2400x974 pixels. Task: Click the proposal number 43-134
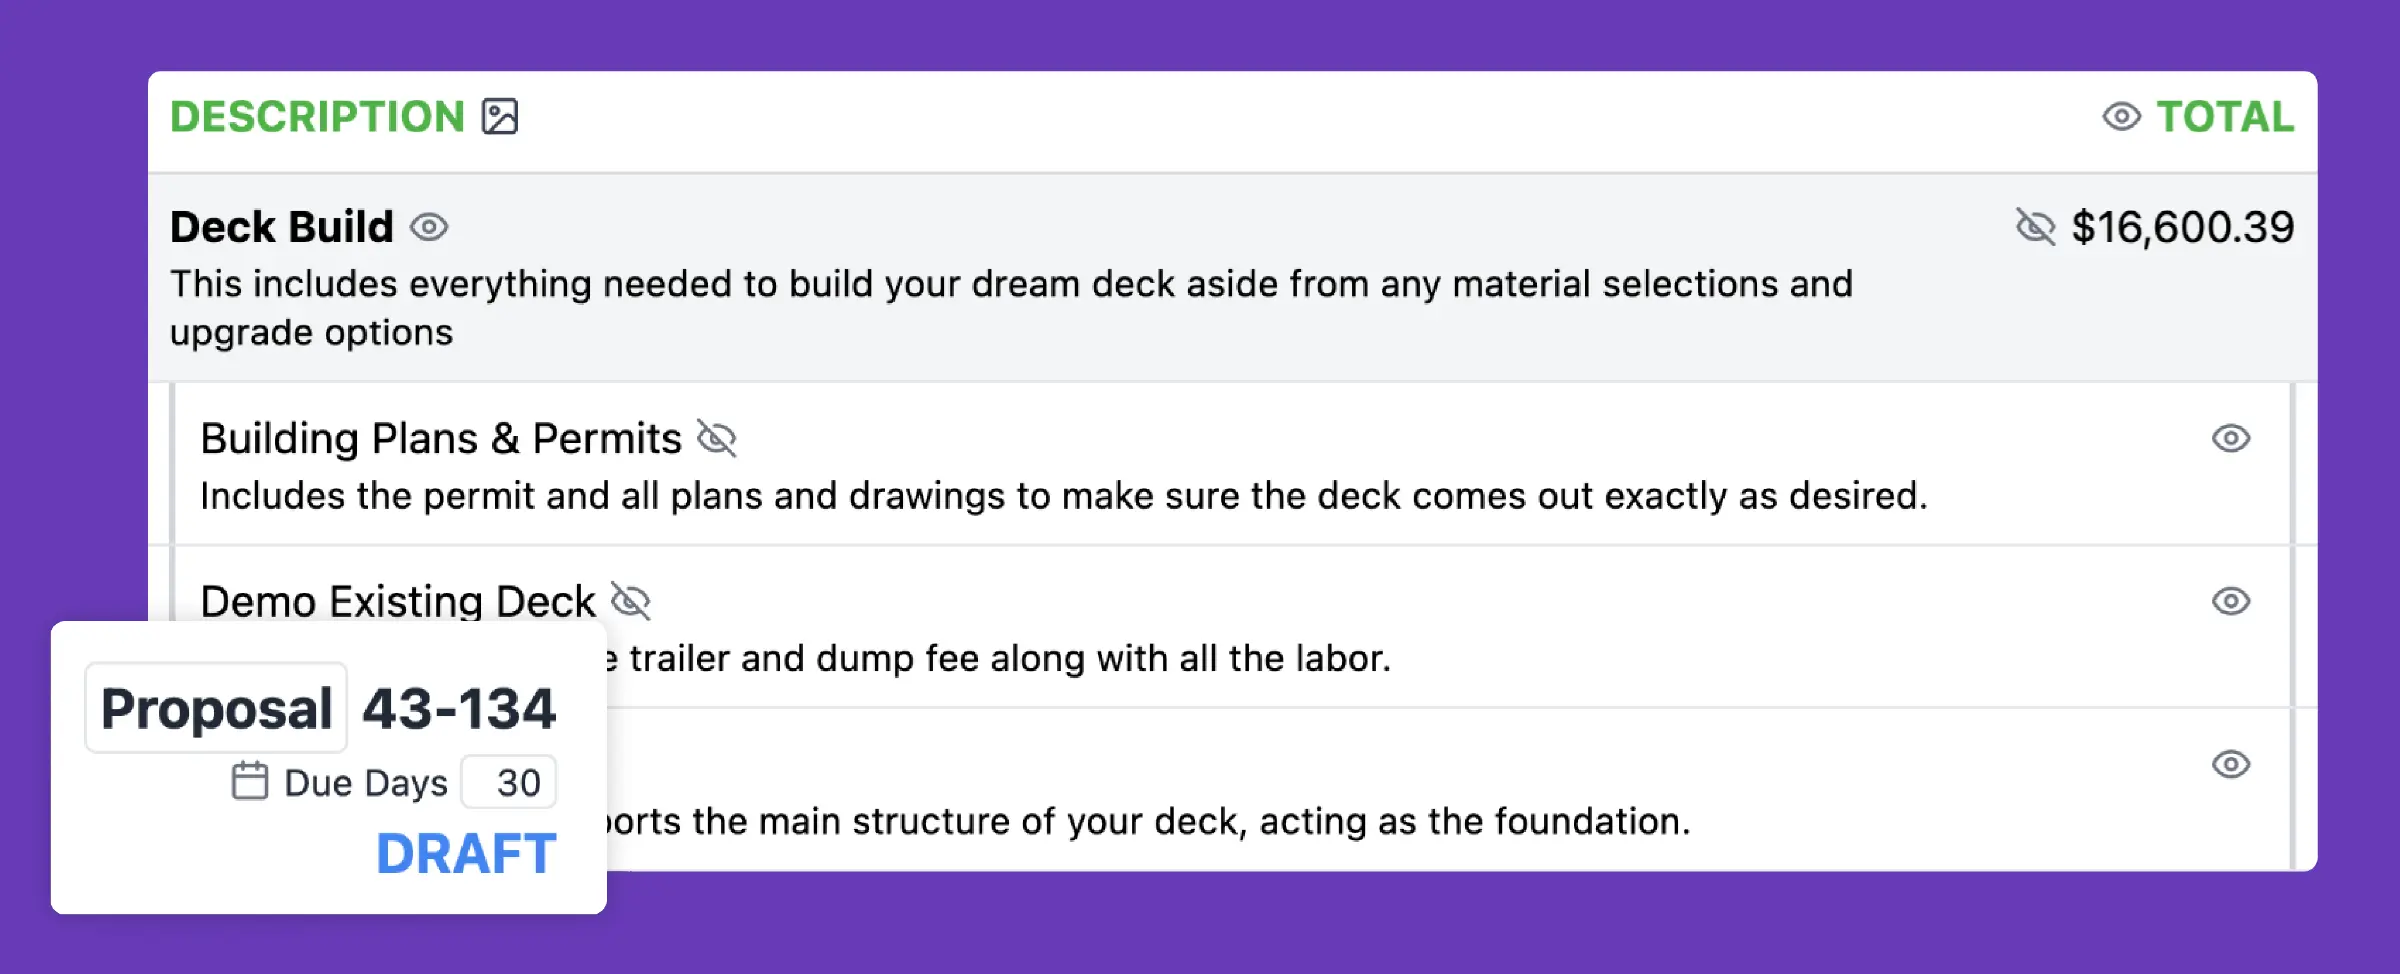tap(458, 708)
